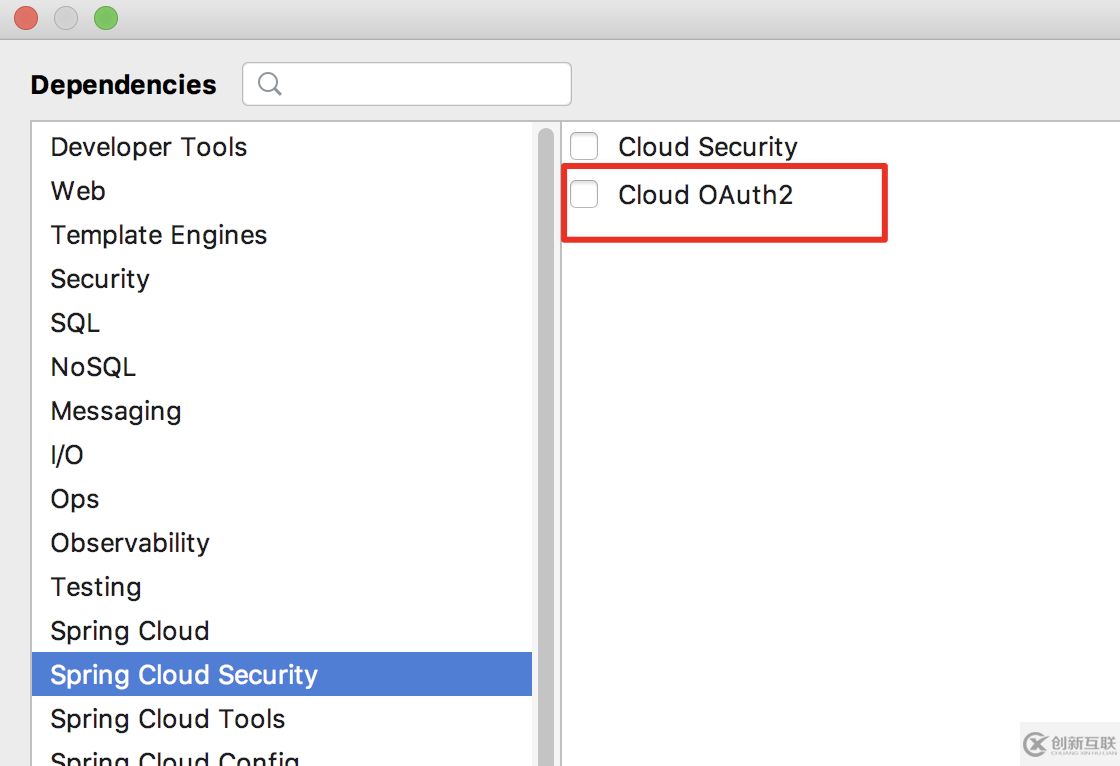
Task: Click the green zoom window button
Action: [x=105, y=17]
